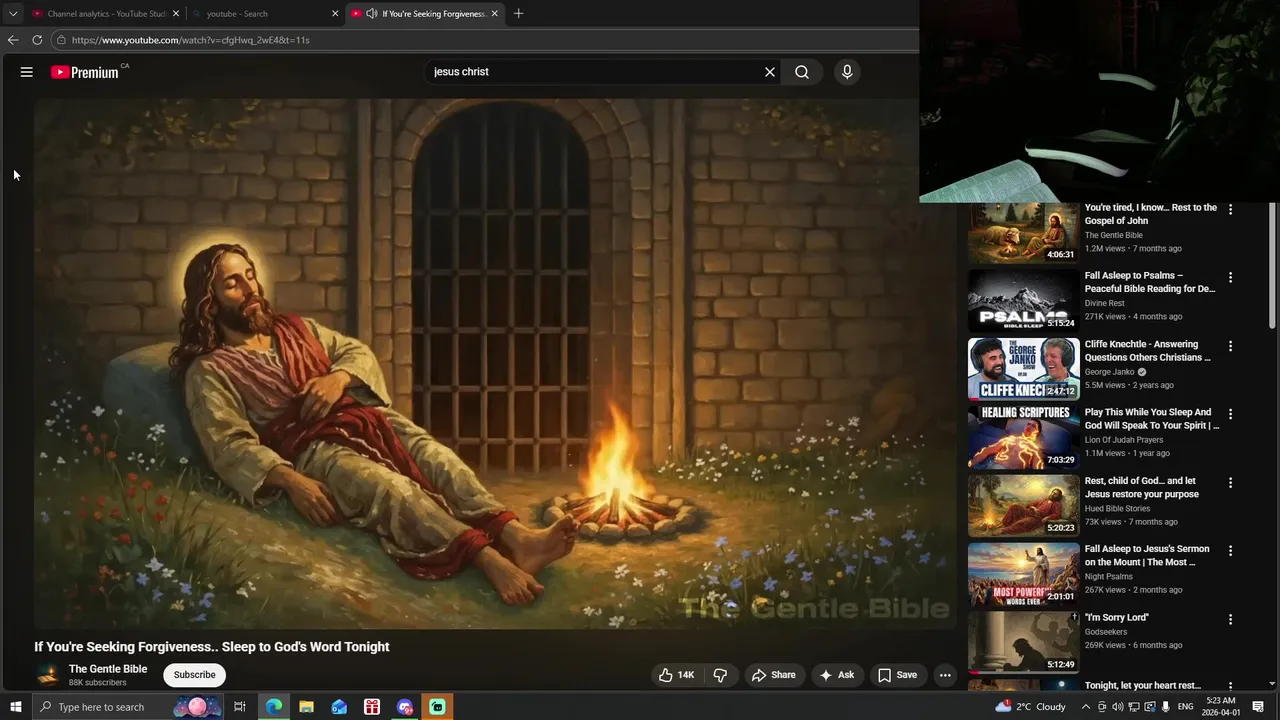Mute the tab via speaker icon

[x=372, y=14]
